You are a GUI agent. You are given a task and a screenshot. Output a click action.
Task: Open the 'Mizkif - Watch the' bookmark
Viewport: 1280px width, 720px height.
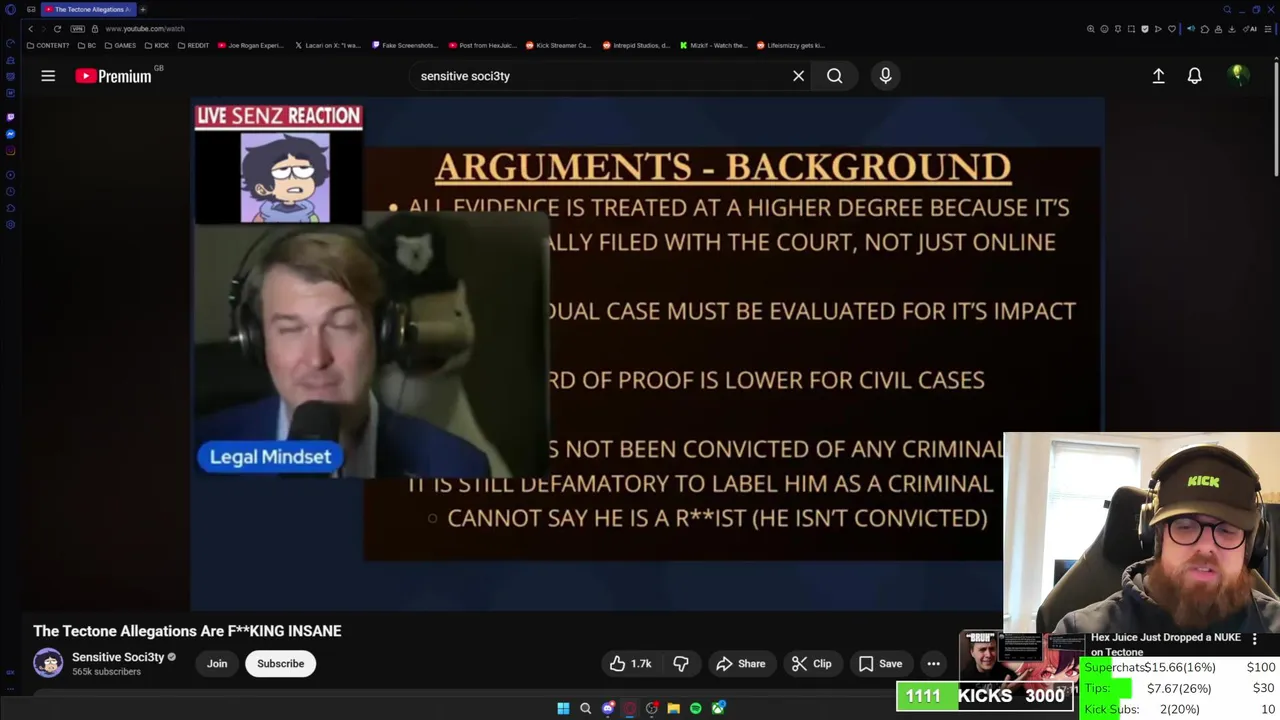(x=713, y=45)
